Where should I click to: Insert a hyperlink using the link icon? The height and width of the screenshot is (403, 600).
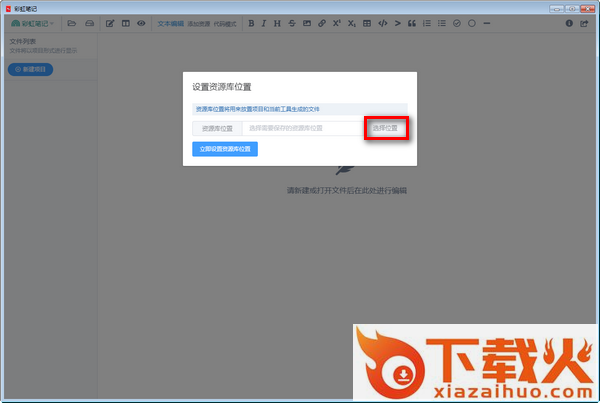click(321, 23)
